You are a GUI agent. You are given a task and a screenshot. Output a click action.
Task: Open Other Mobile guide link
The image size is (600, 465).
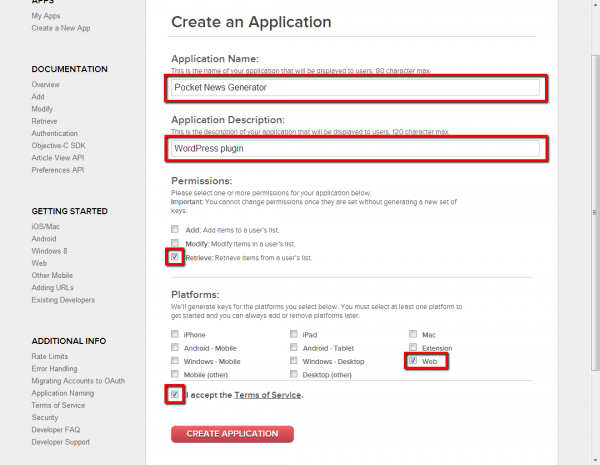[x=52, y=276]
